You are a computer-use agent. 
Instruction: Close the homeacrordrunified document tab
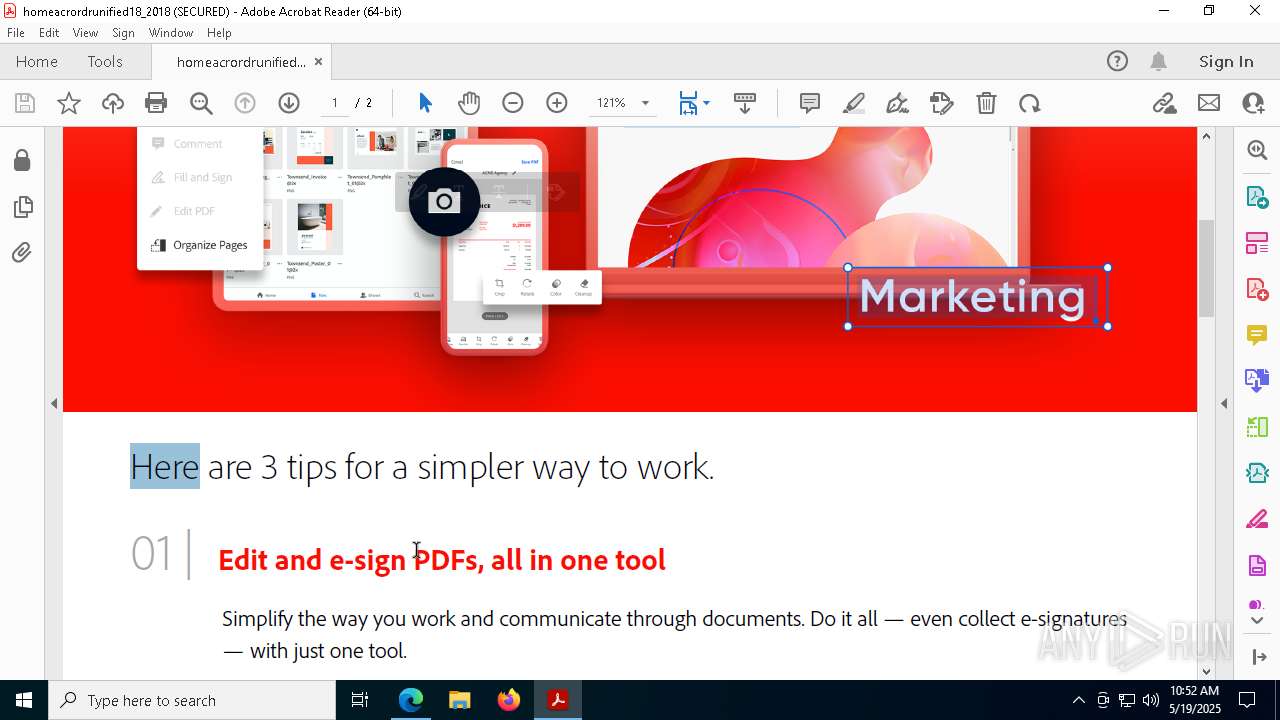point(318,62)
